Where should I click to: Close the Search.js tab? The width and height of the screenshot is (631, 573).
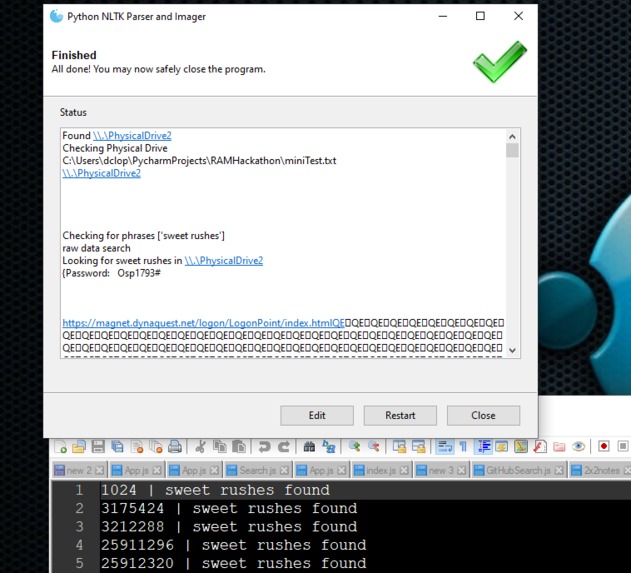285,470
